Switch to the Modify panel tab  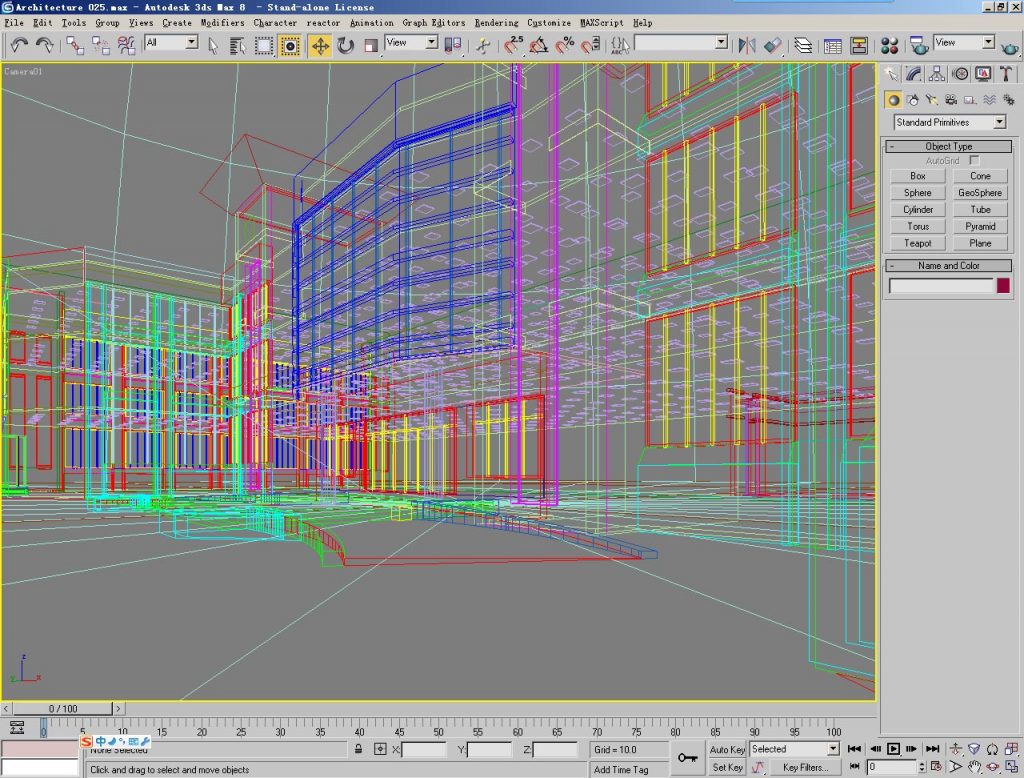(x=913, y=74)
